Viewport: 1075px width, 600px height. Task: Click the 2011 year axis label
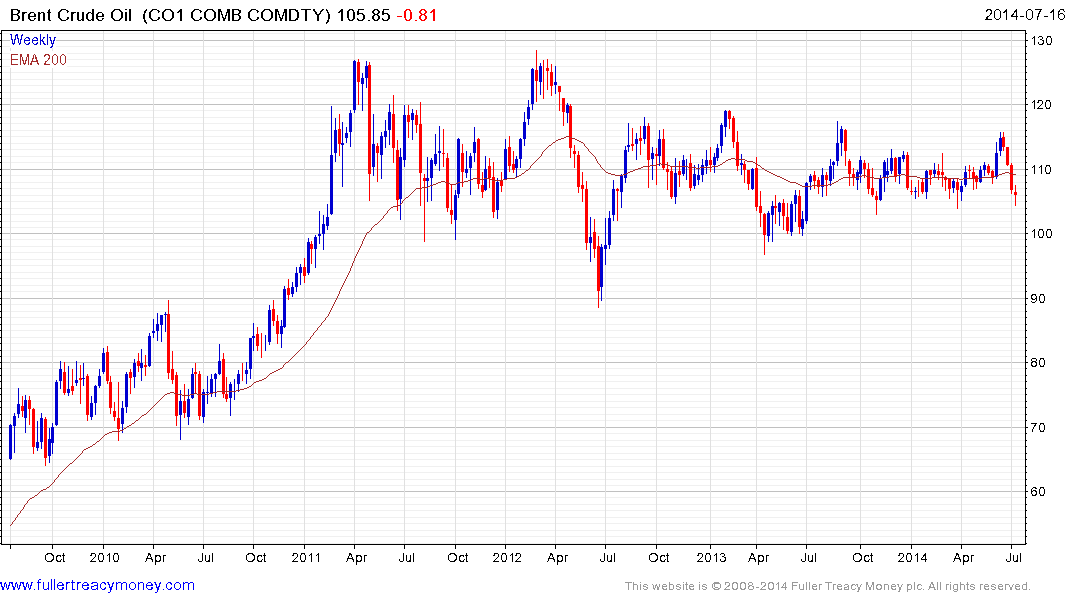pyautogui.click(x=306, y=557)
